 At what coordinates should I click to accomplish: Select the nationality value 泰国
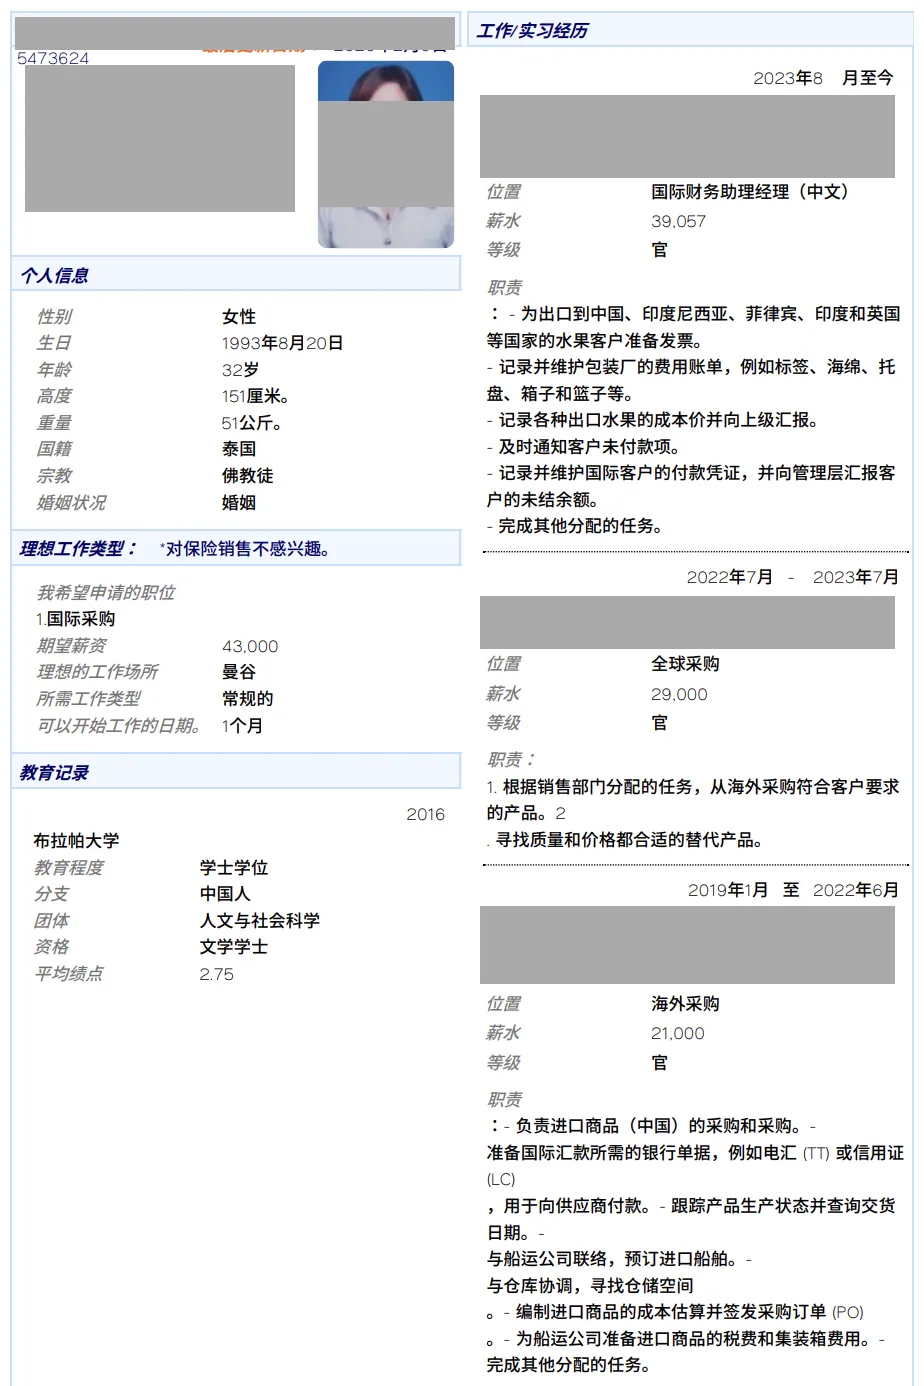pos(239,449)
